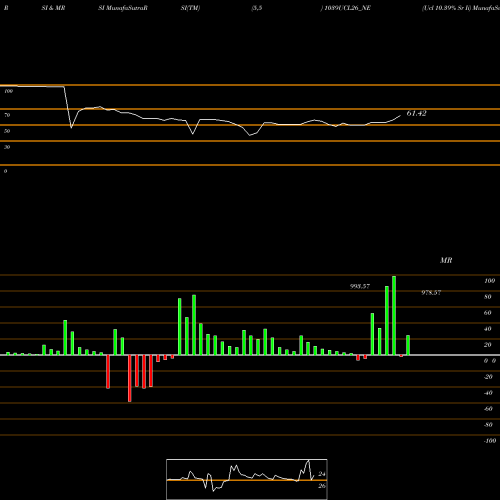Click the 10.89UCL26_NE symbol title text
This screenshot has width=500, height=500.
tap(347, 8)
